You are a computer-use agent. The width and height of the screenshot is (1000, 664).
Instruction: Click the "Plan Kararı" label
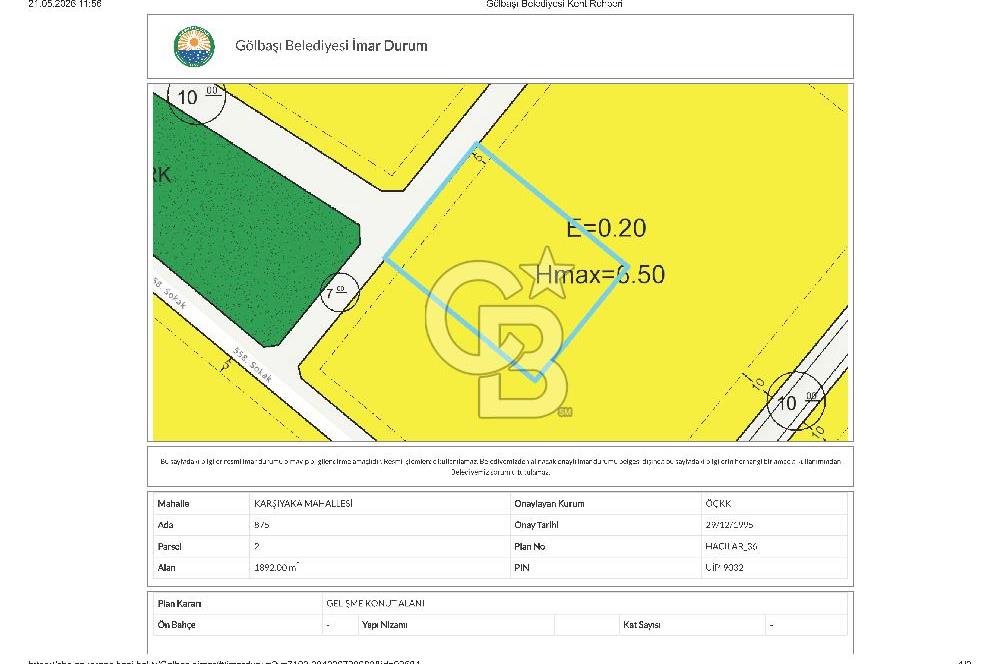179,603
